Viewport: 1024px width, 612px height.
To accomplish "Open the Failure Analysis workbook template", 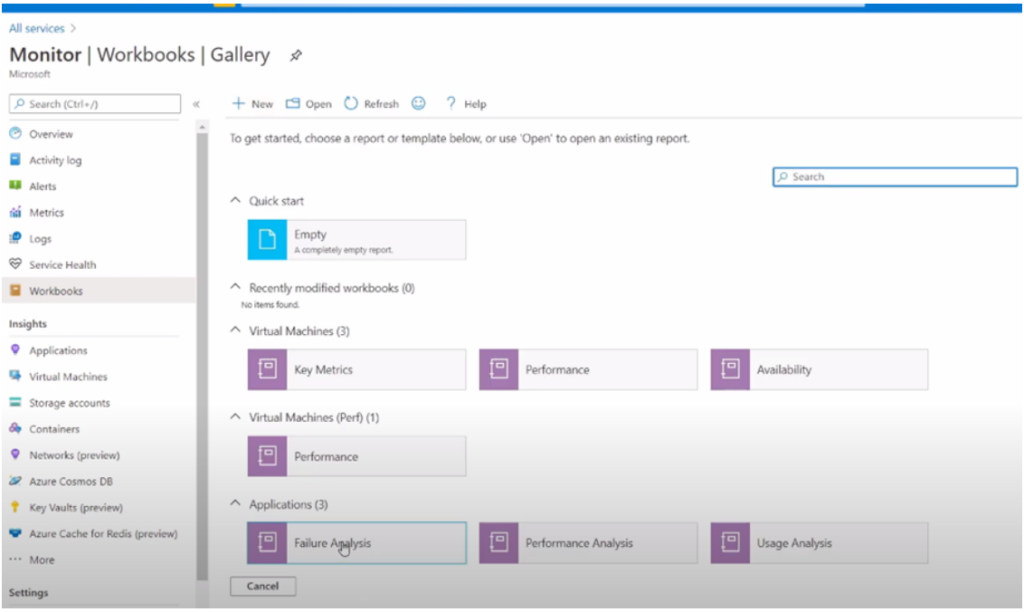I will (x=355, y=541).
